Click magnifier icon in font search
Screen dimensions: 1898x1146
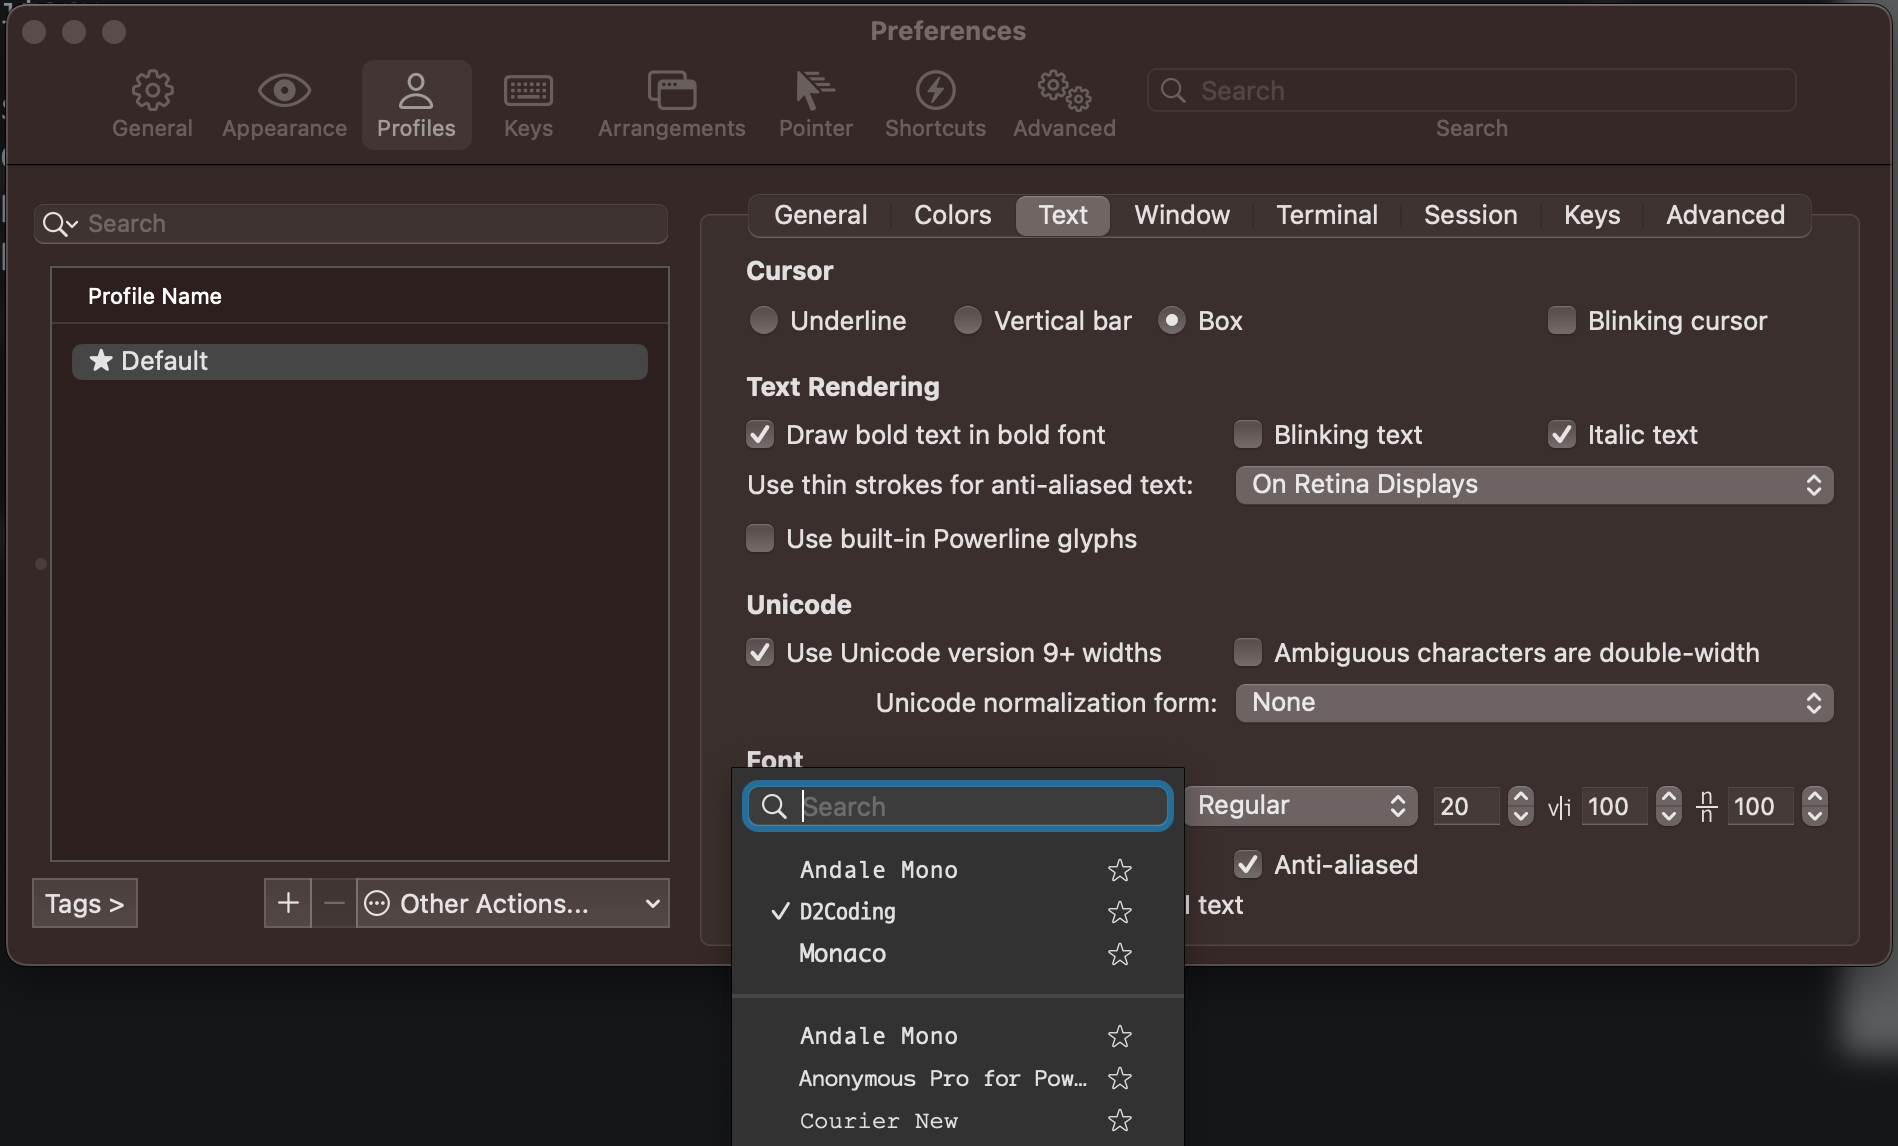(774, 806)
